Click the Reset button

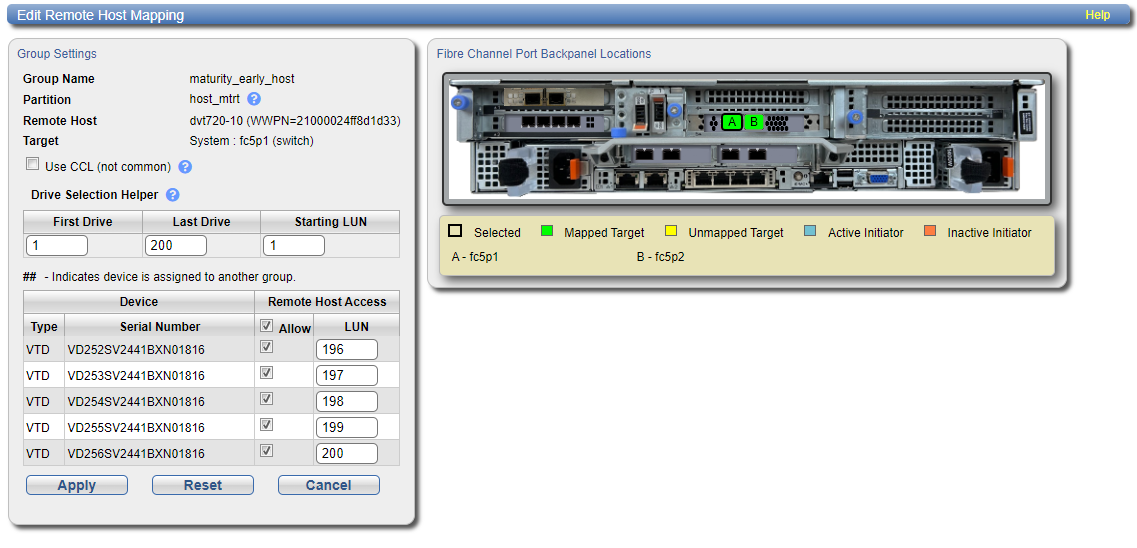coord(202,485)
